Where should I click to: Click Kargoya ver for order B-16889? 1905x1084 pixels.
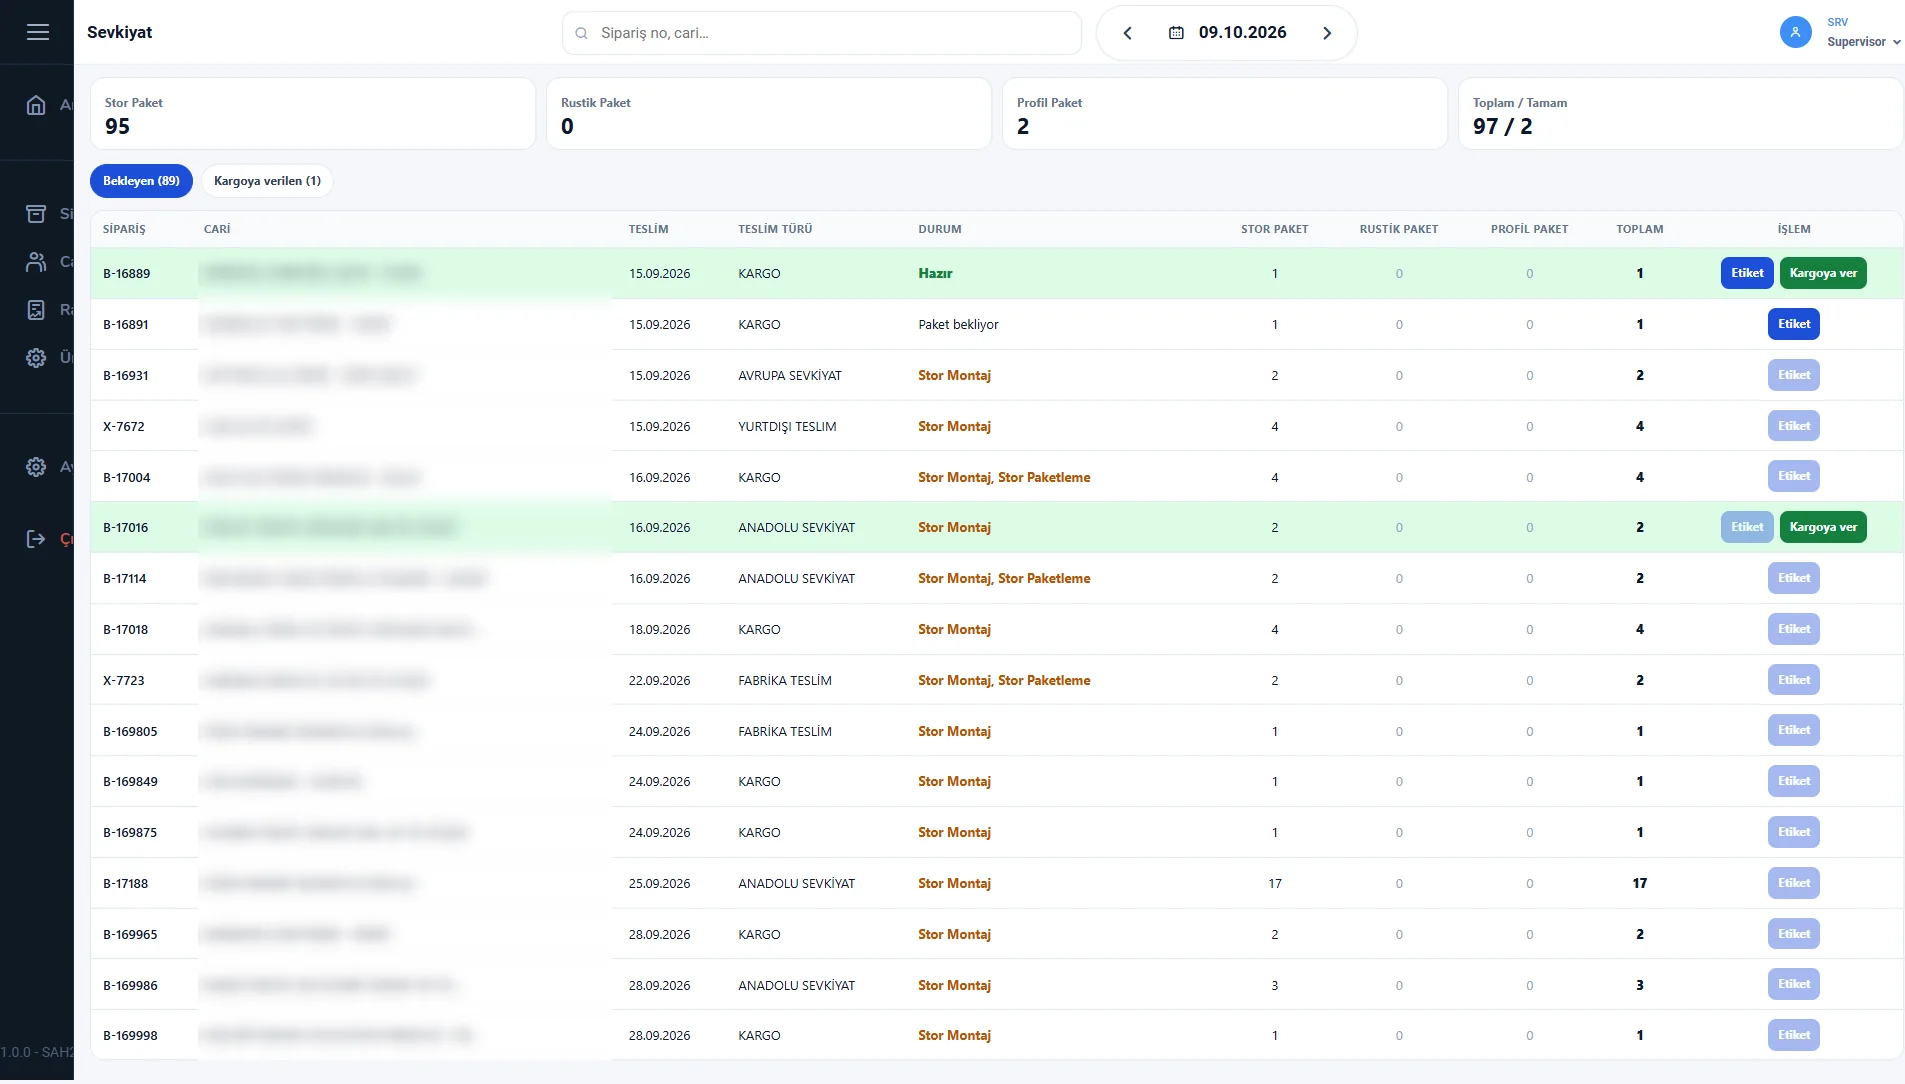[1823, 273]
